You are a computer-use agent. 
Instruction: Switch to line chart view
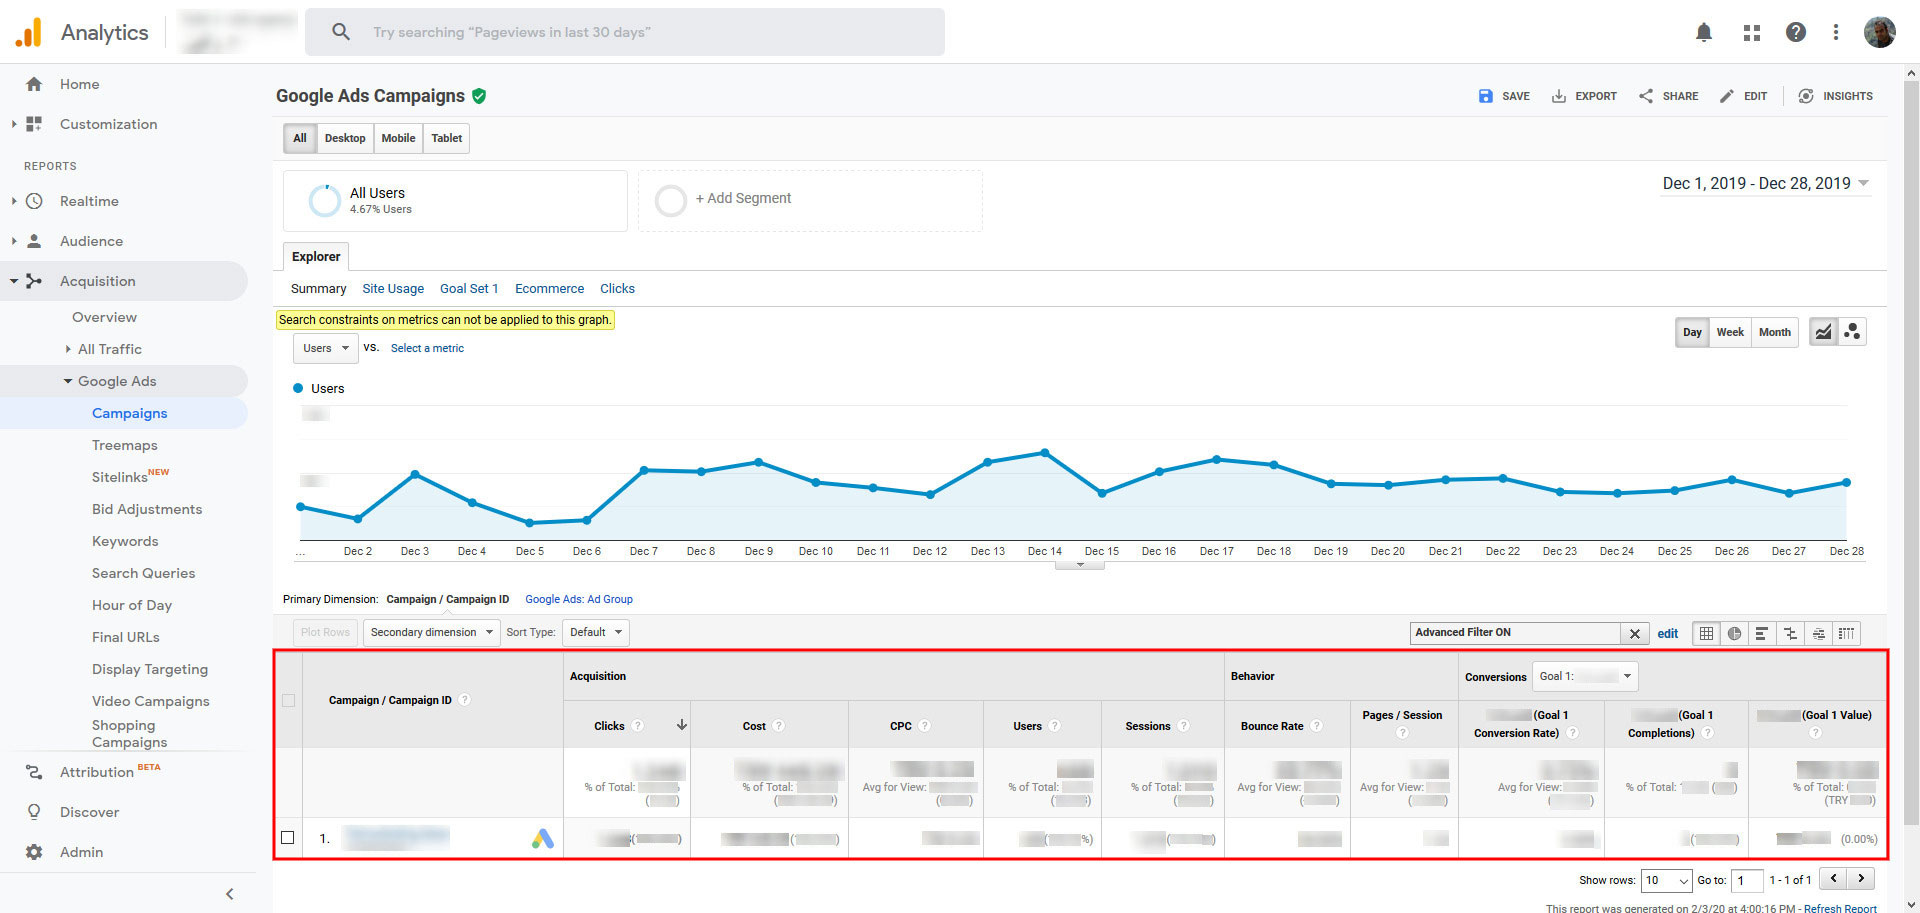[x=1824, y=332]
